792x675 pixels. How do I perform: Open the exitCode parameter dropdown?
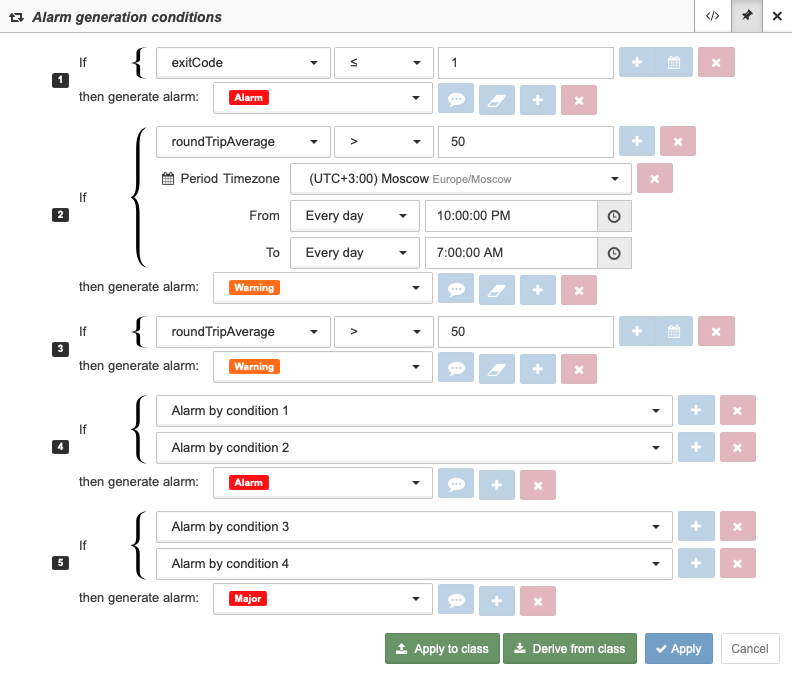coord(243,63)
